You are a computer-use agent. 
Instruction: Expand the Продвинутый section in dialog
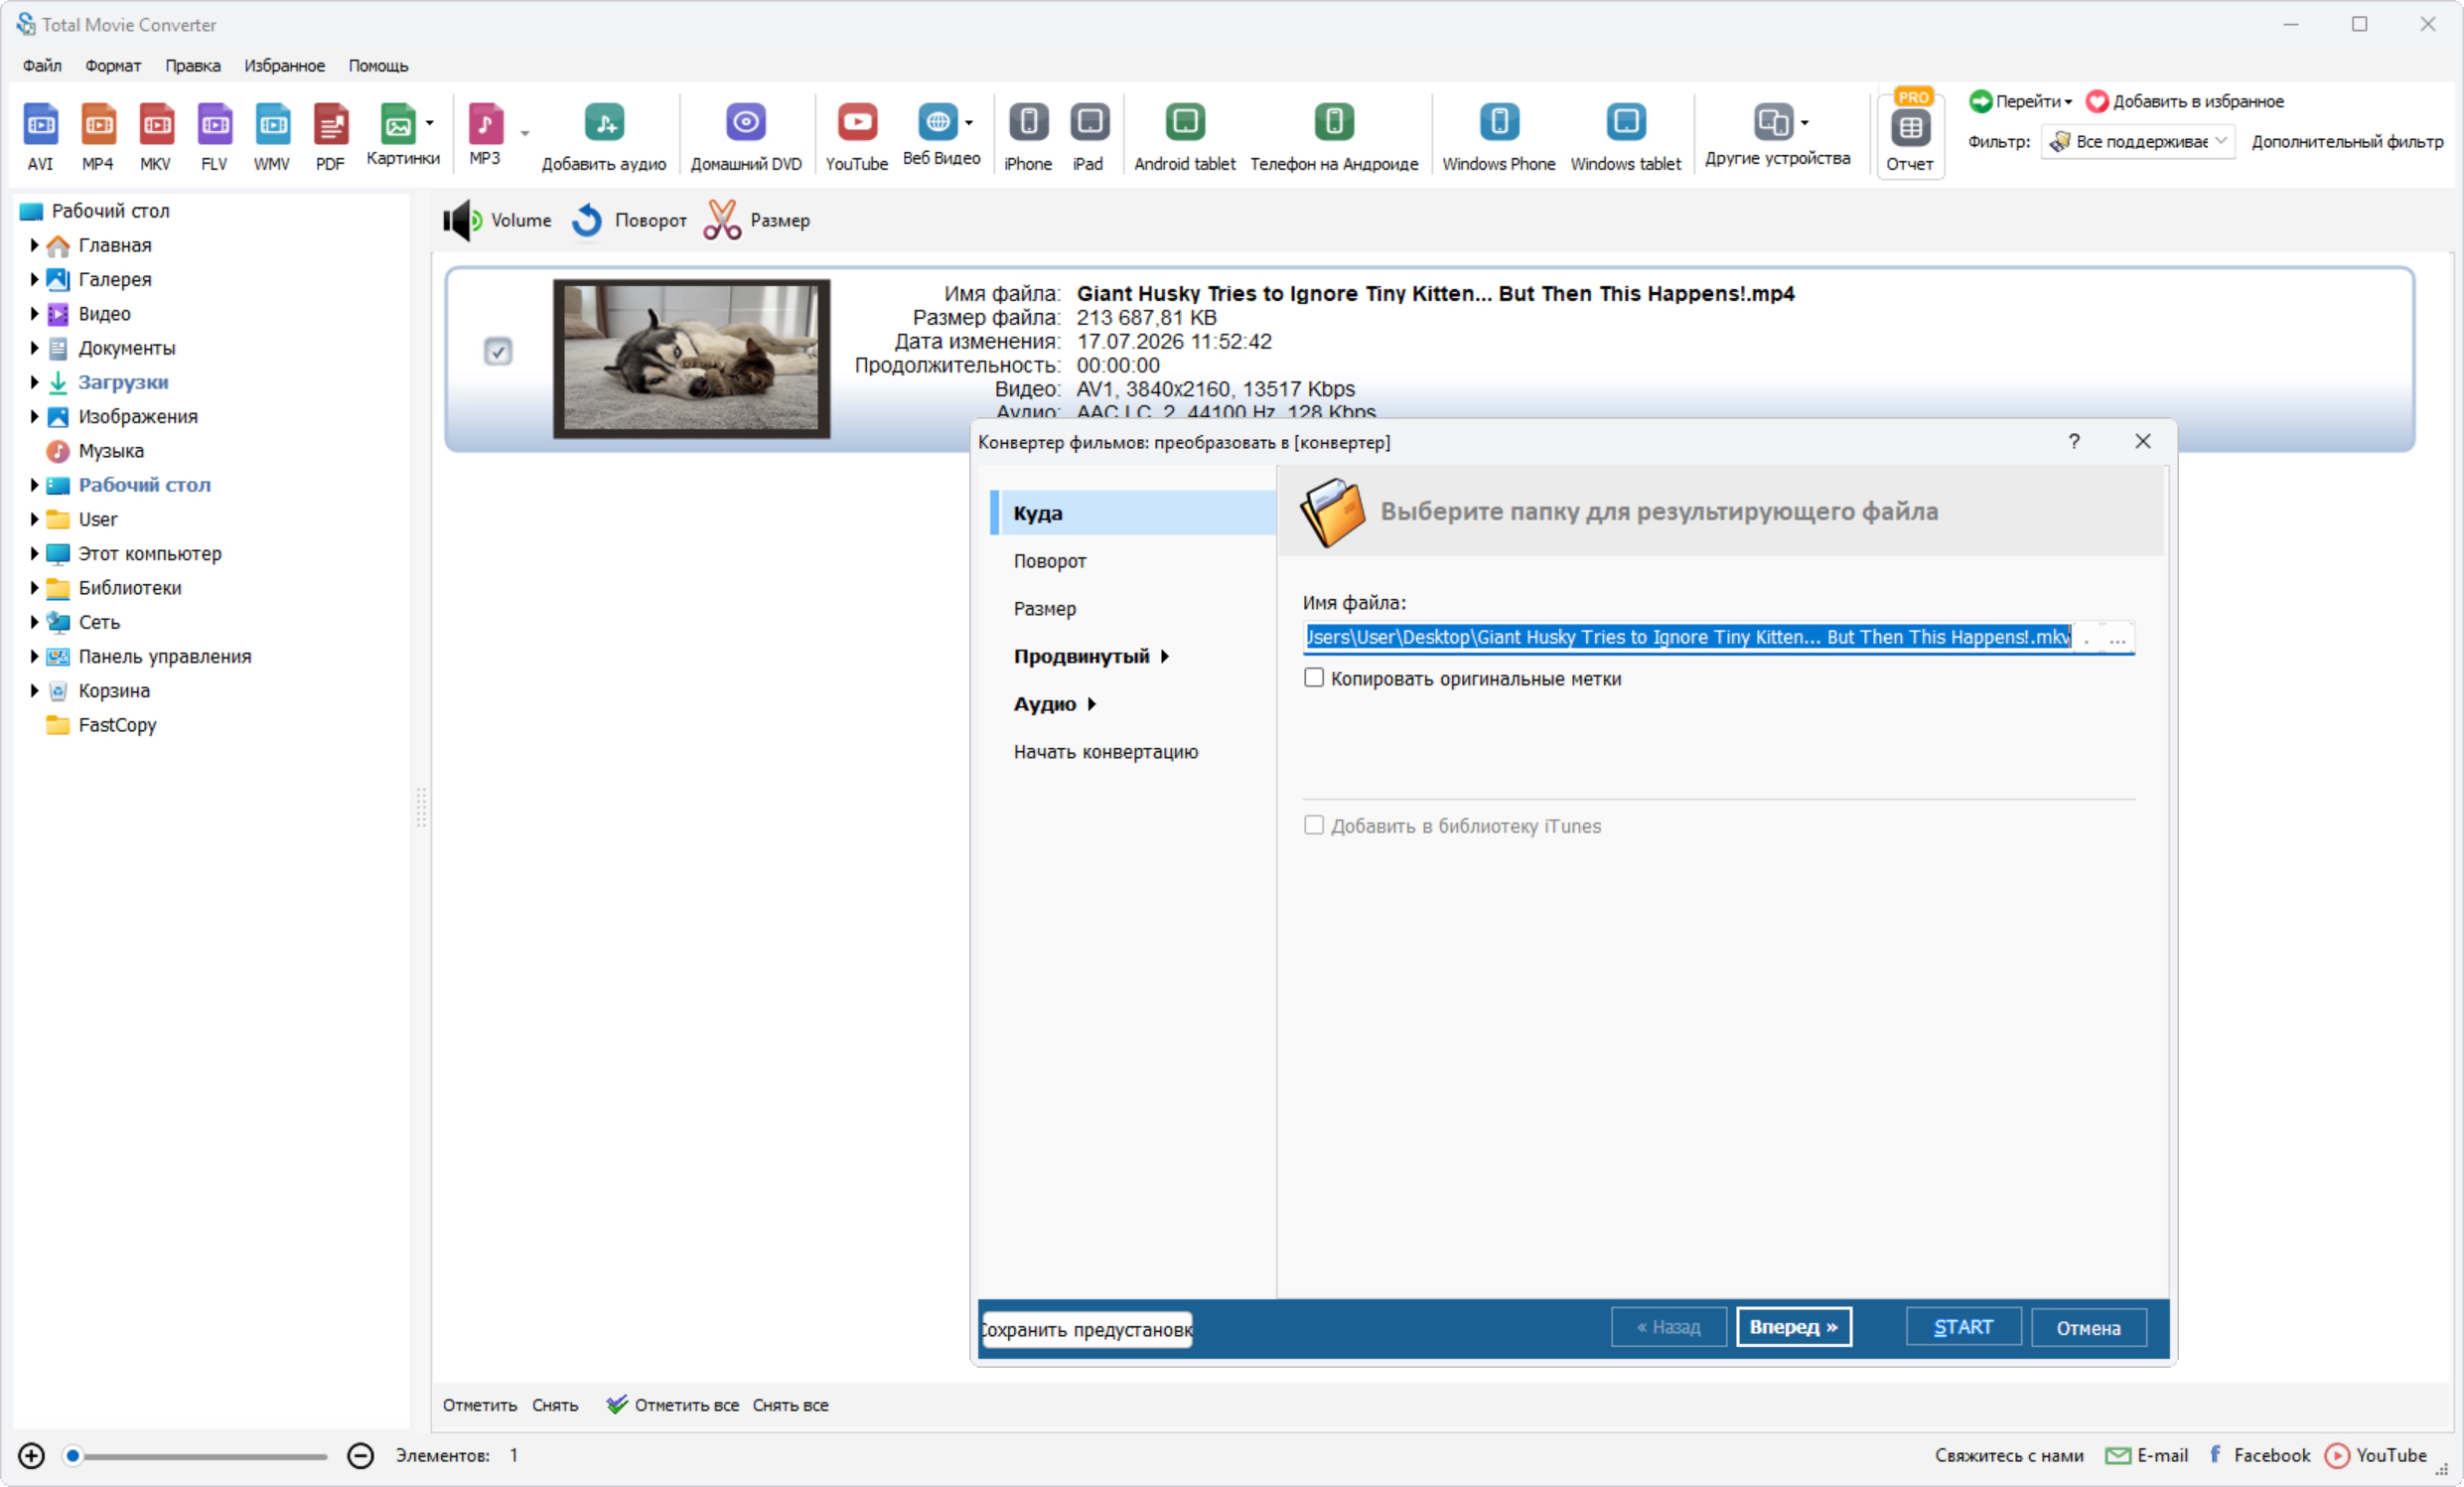point(1091,656)
